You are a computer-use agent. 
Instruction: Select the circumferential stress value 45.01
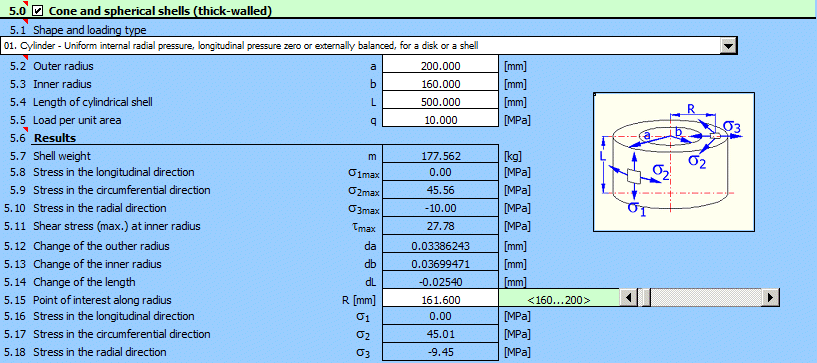(x=440, y=334)
